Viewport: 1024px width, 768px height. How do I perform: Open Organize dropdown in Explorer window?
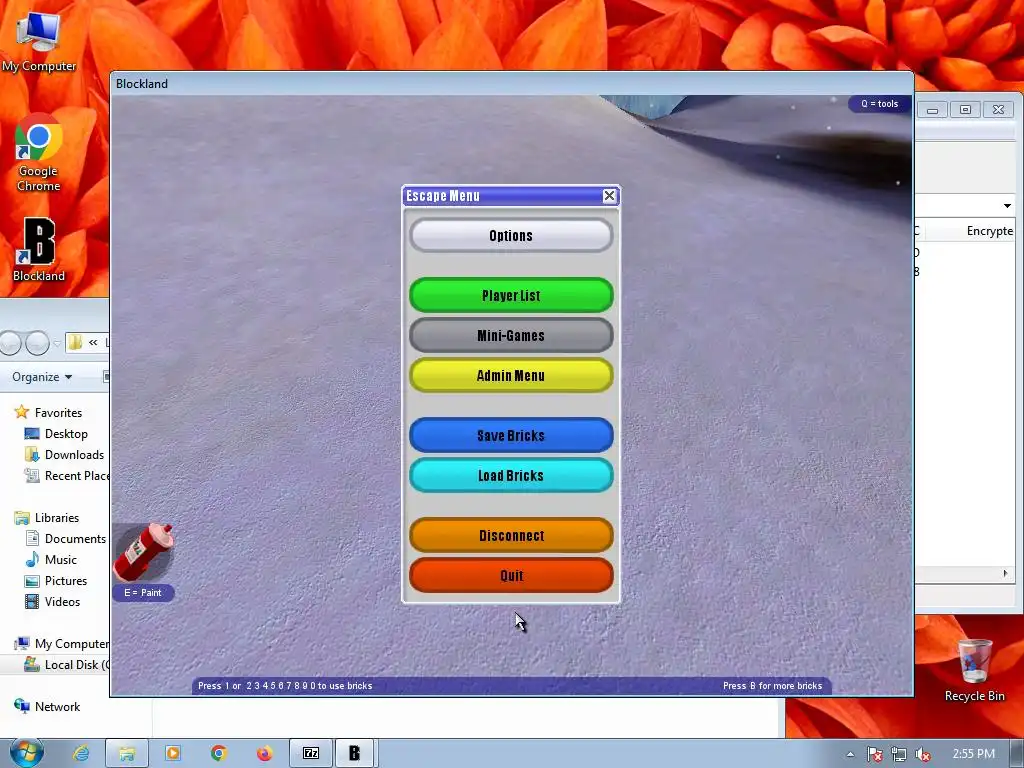pyautogui.click(x=42, y=377)
